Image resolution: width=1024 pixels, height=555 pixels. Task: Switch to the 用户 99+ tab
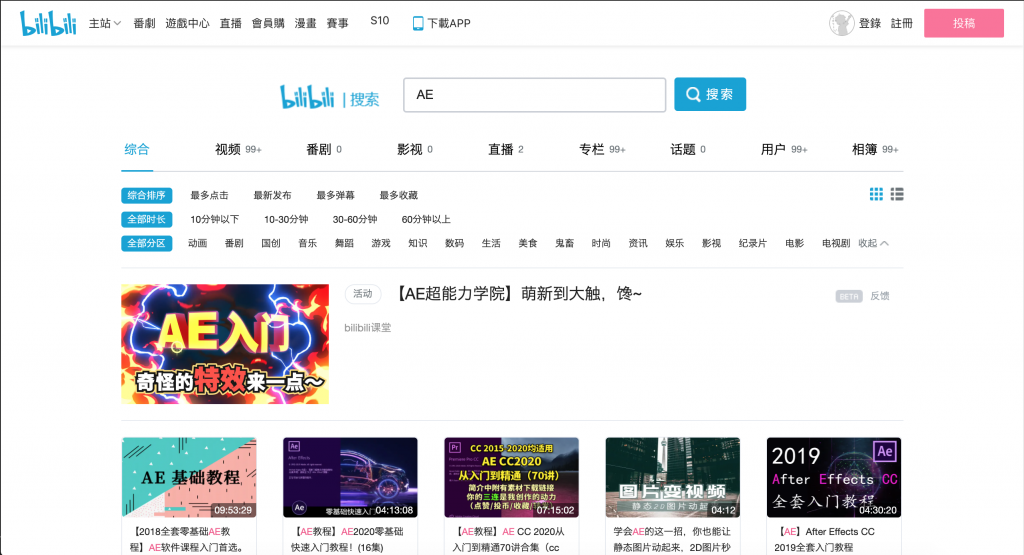point(784,150)
